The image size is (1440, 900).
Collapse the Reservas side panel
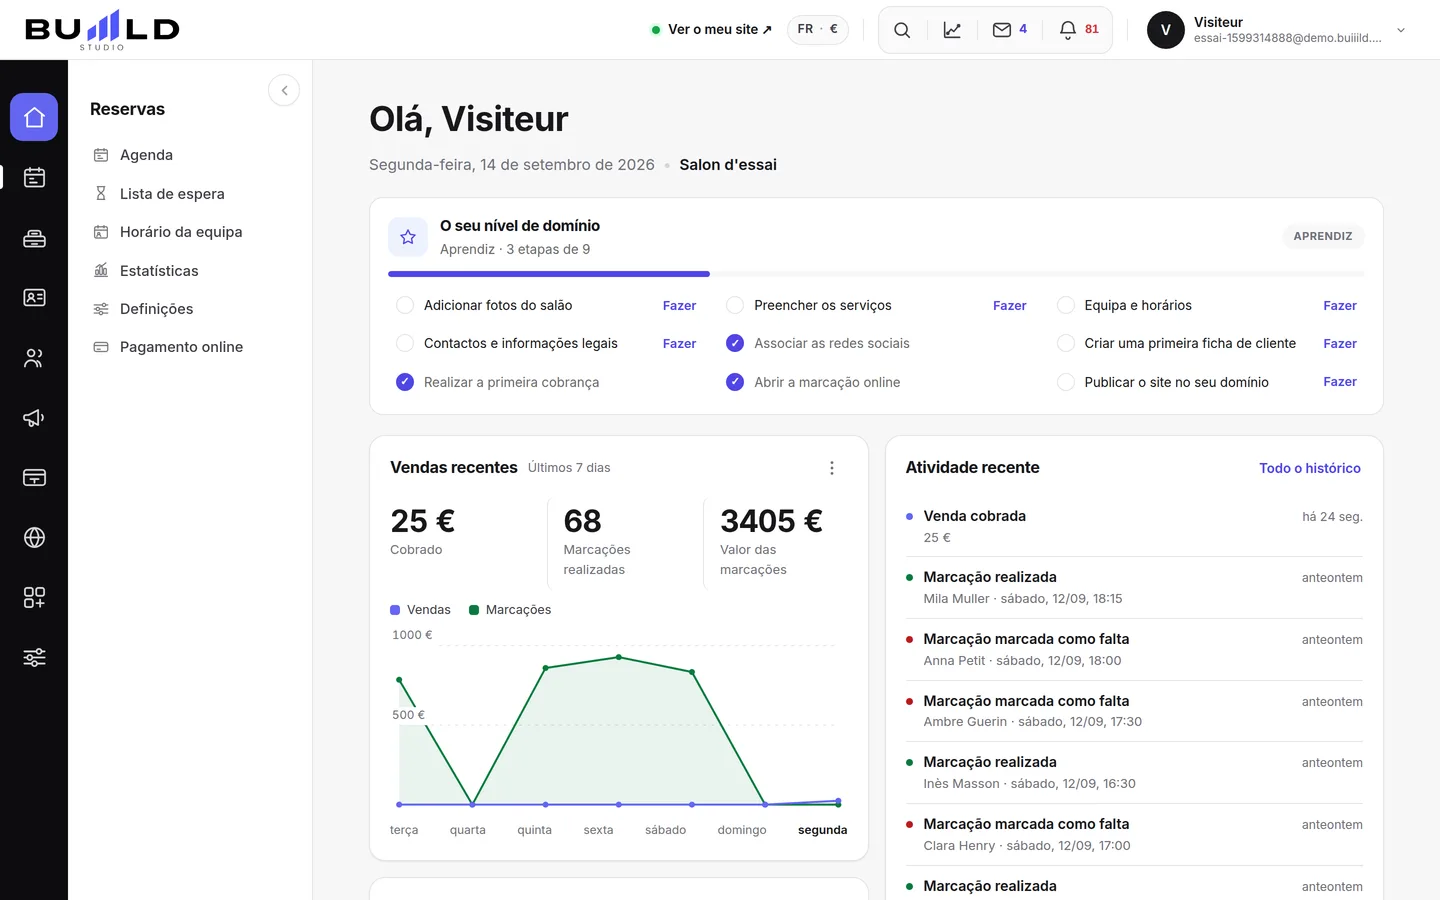284,90
